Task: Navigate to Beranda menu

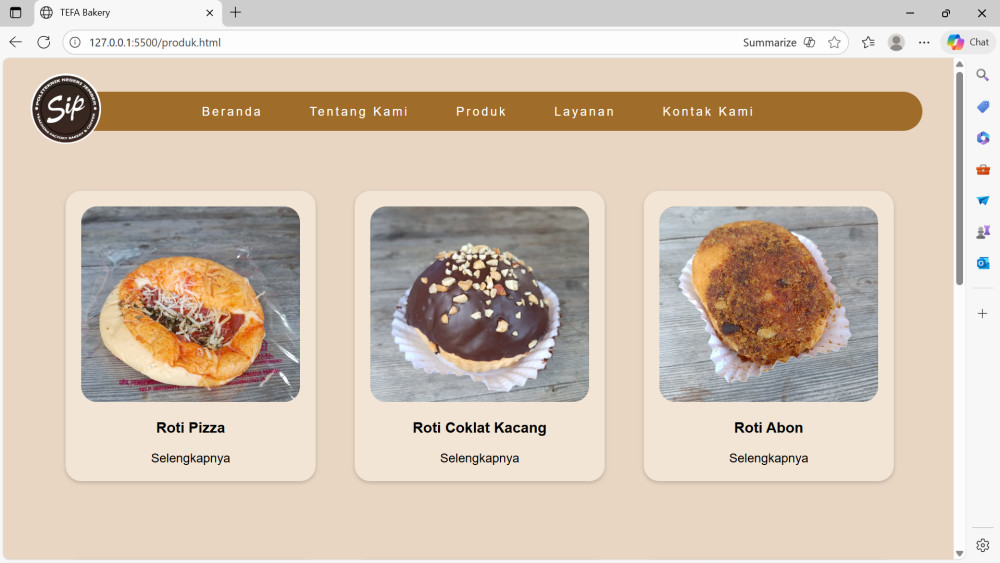Action: 232,112
